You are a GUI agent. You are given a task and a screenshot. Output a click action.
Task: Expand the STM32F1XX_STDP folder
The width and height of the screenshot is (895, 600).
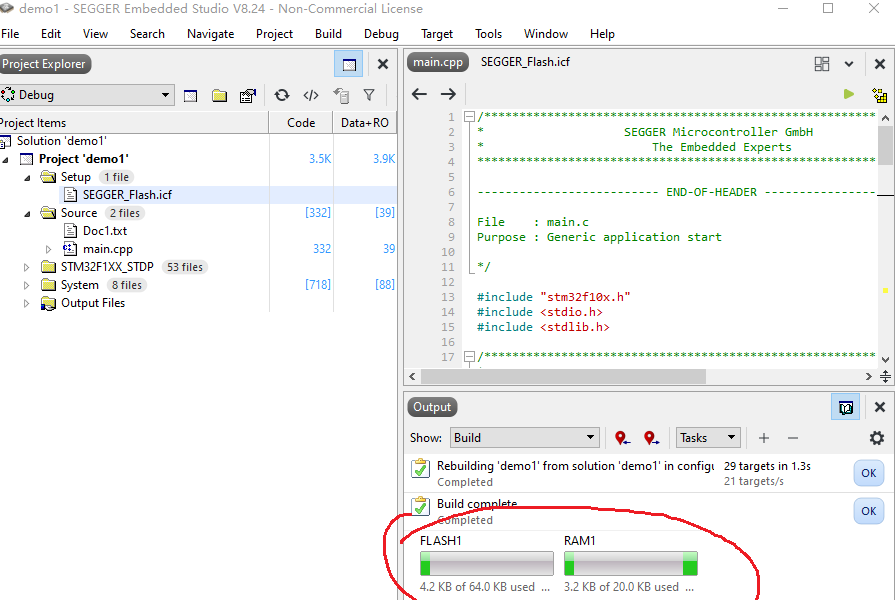26,267
